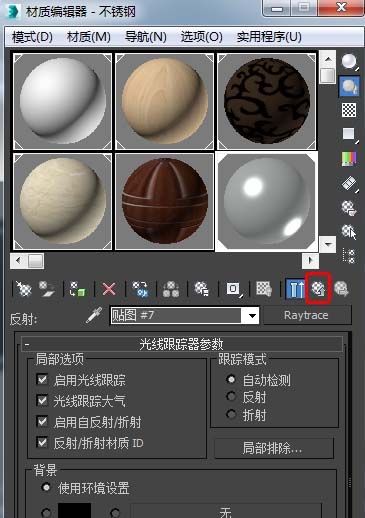Viewport: 365px width, 518px height.
Task: Click the Make Material Copy icon
Action: point(140,289)
